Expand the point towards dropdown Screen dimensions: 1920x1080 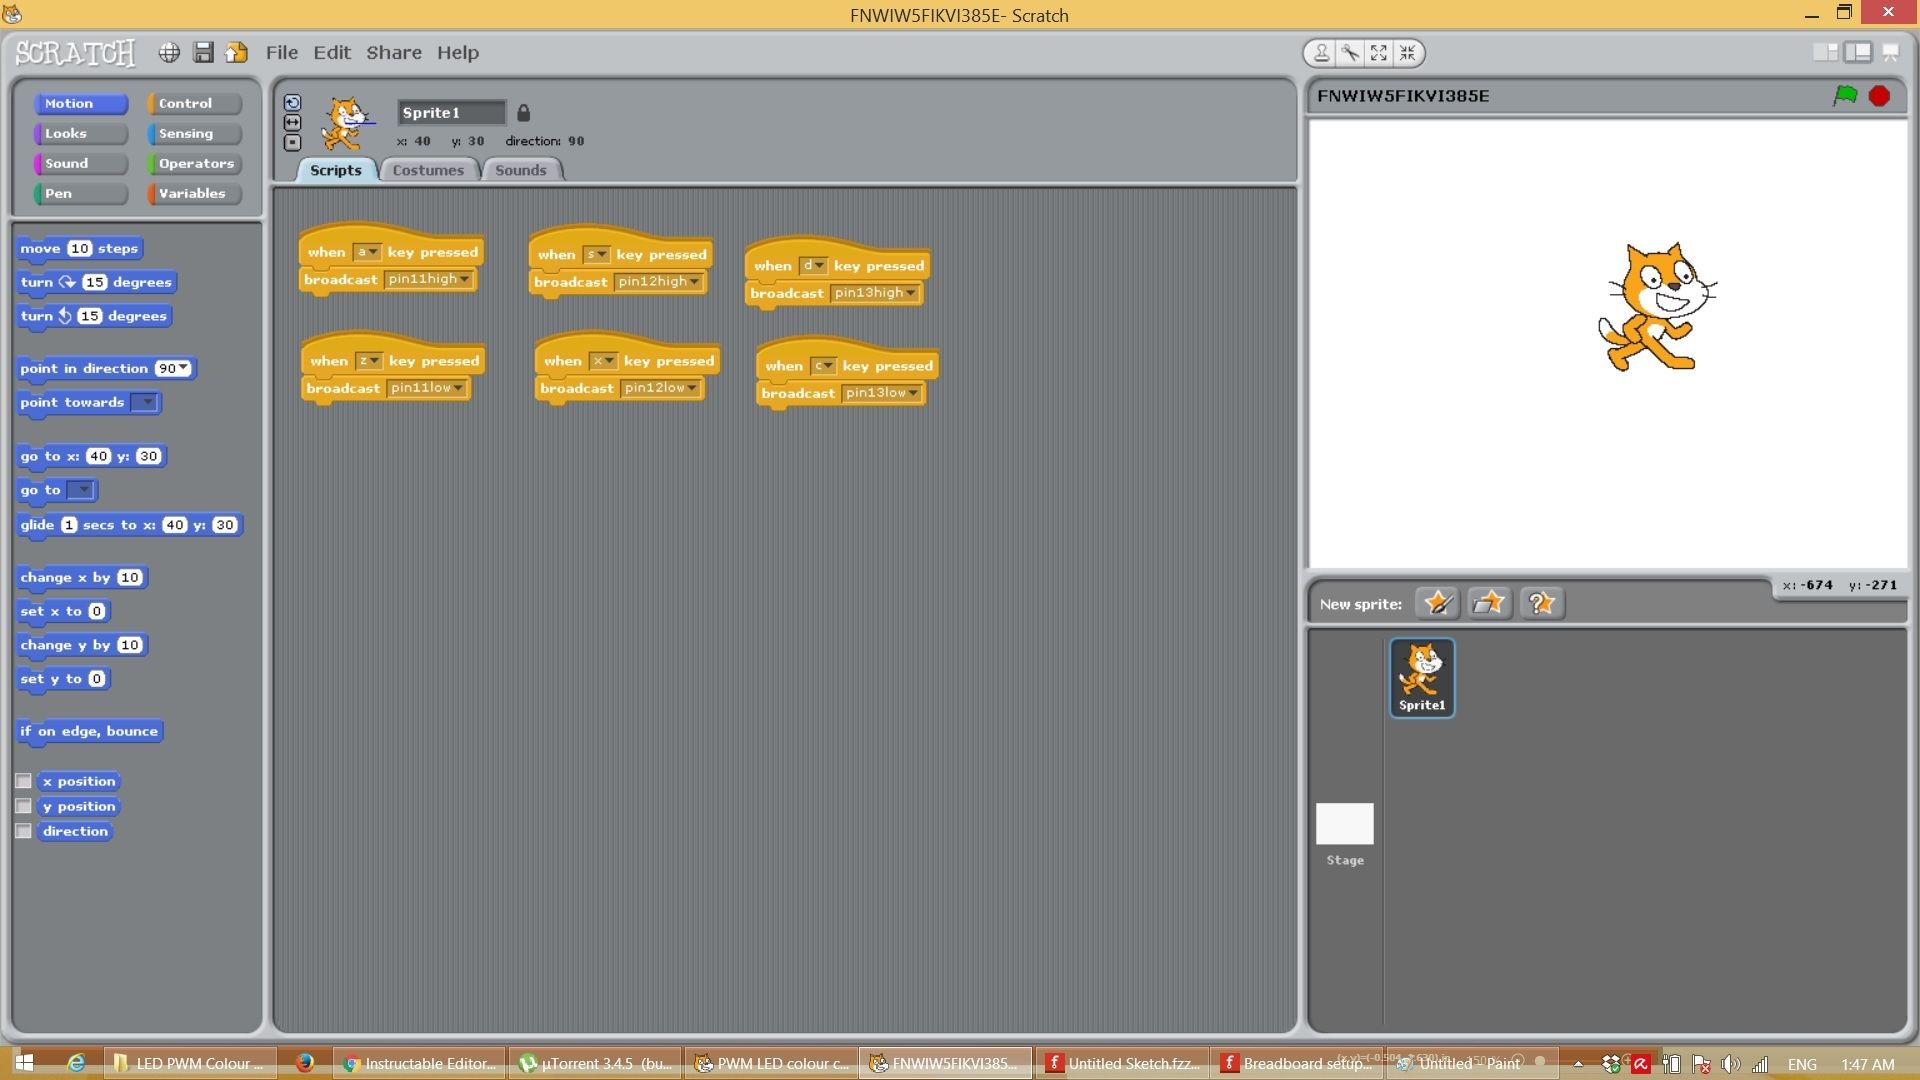coord(147,403)
